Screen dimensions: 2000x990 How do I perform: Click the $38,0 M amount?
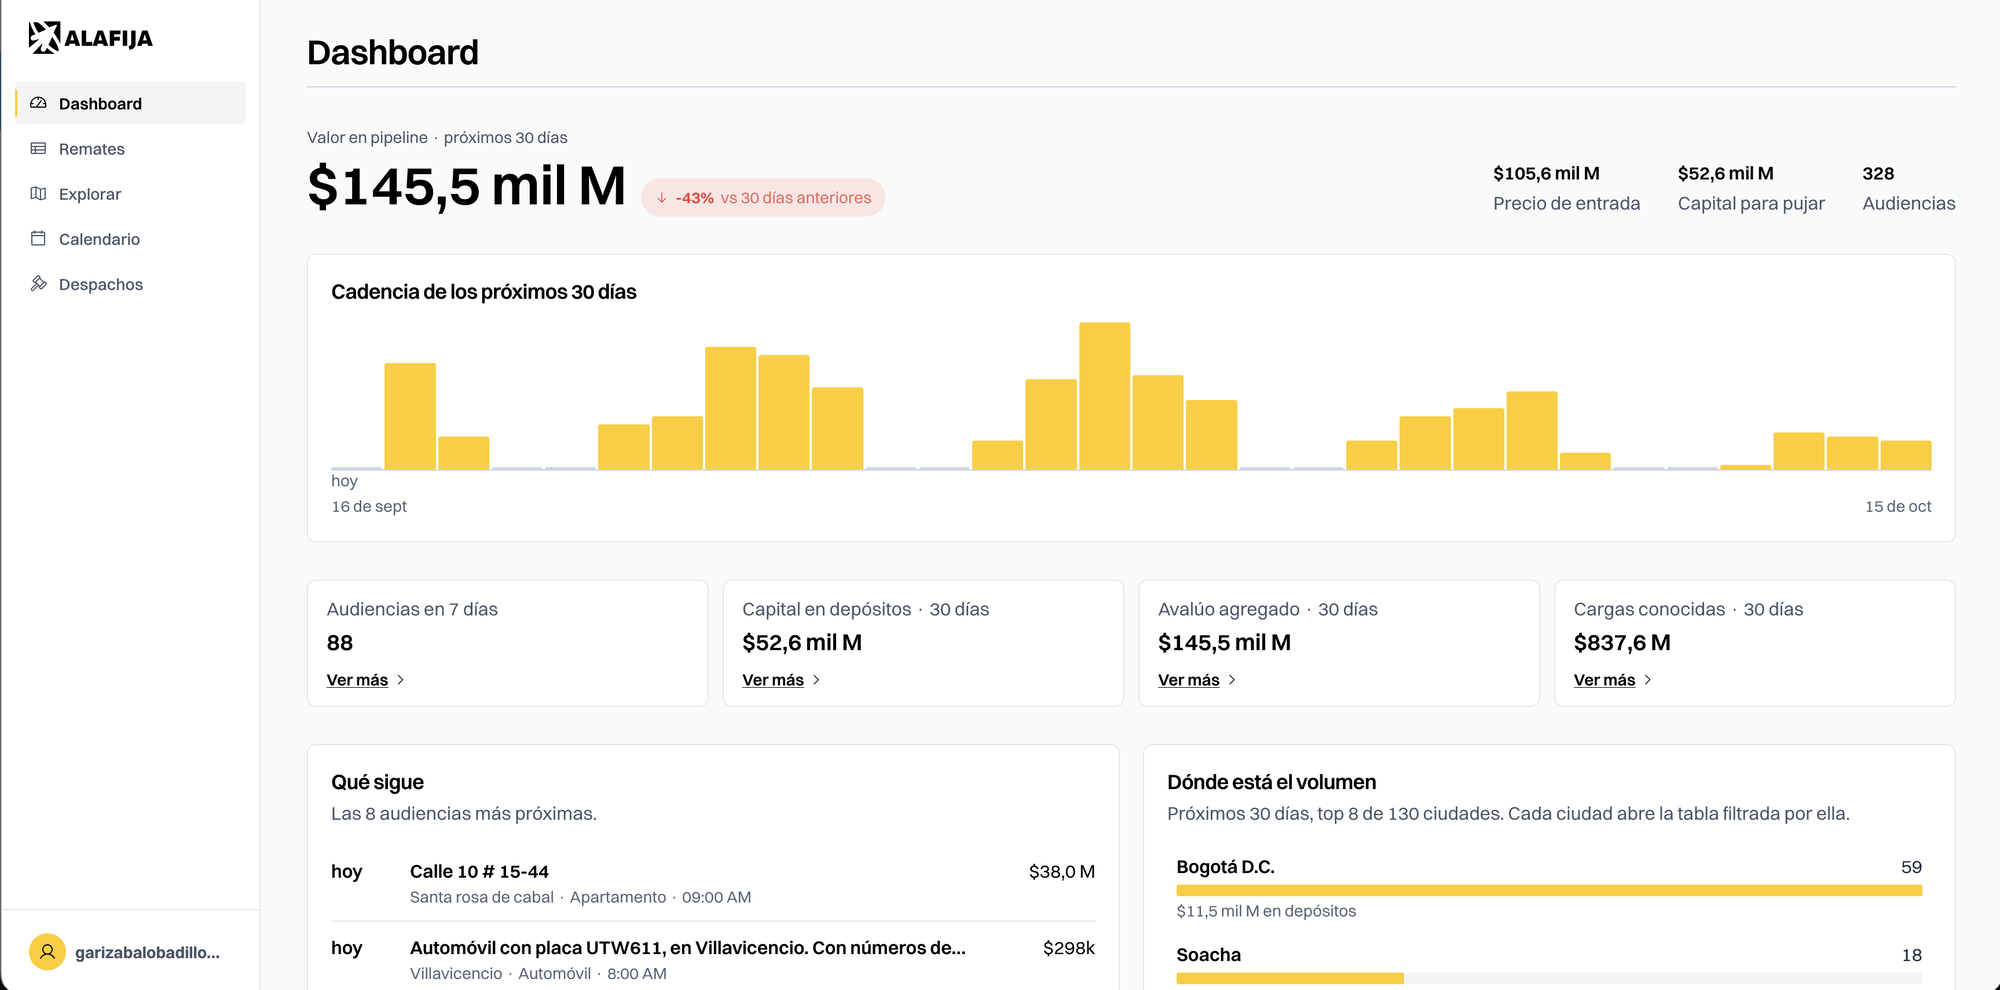(x=1061, y=872)
